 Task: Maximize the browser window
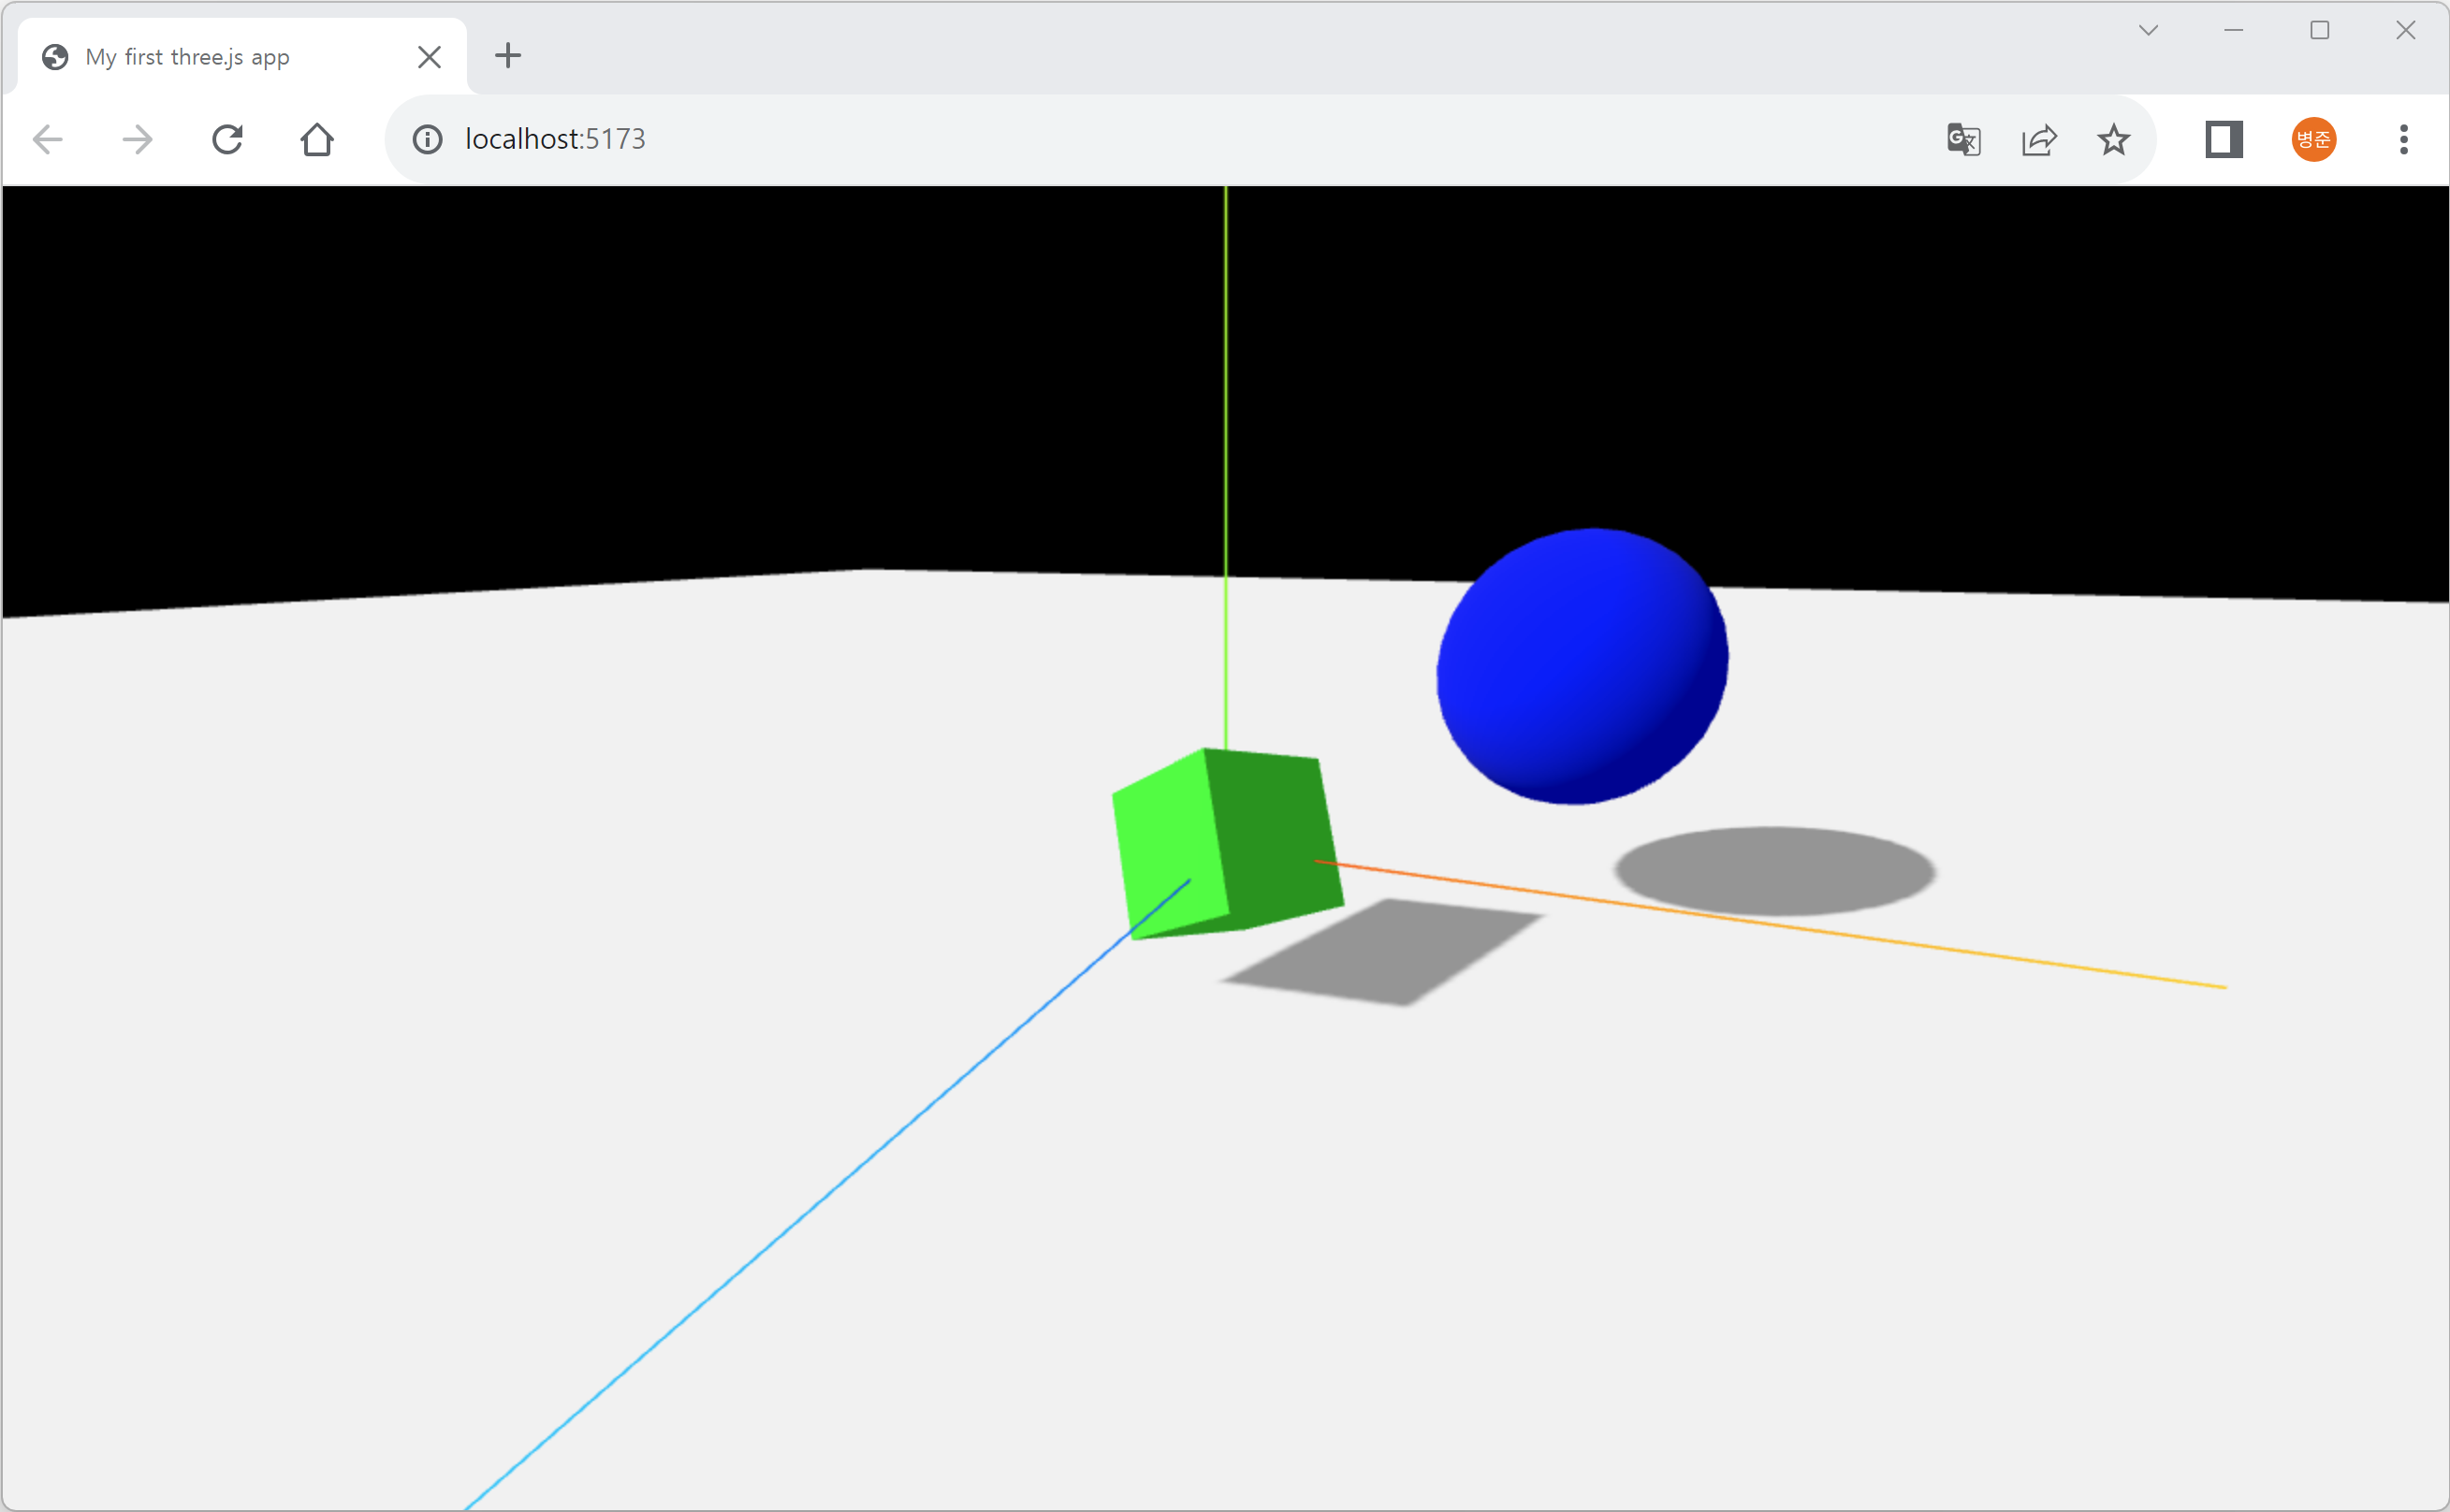pyautogui.click(x=2320, y=30)
